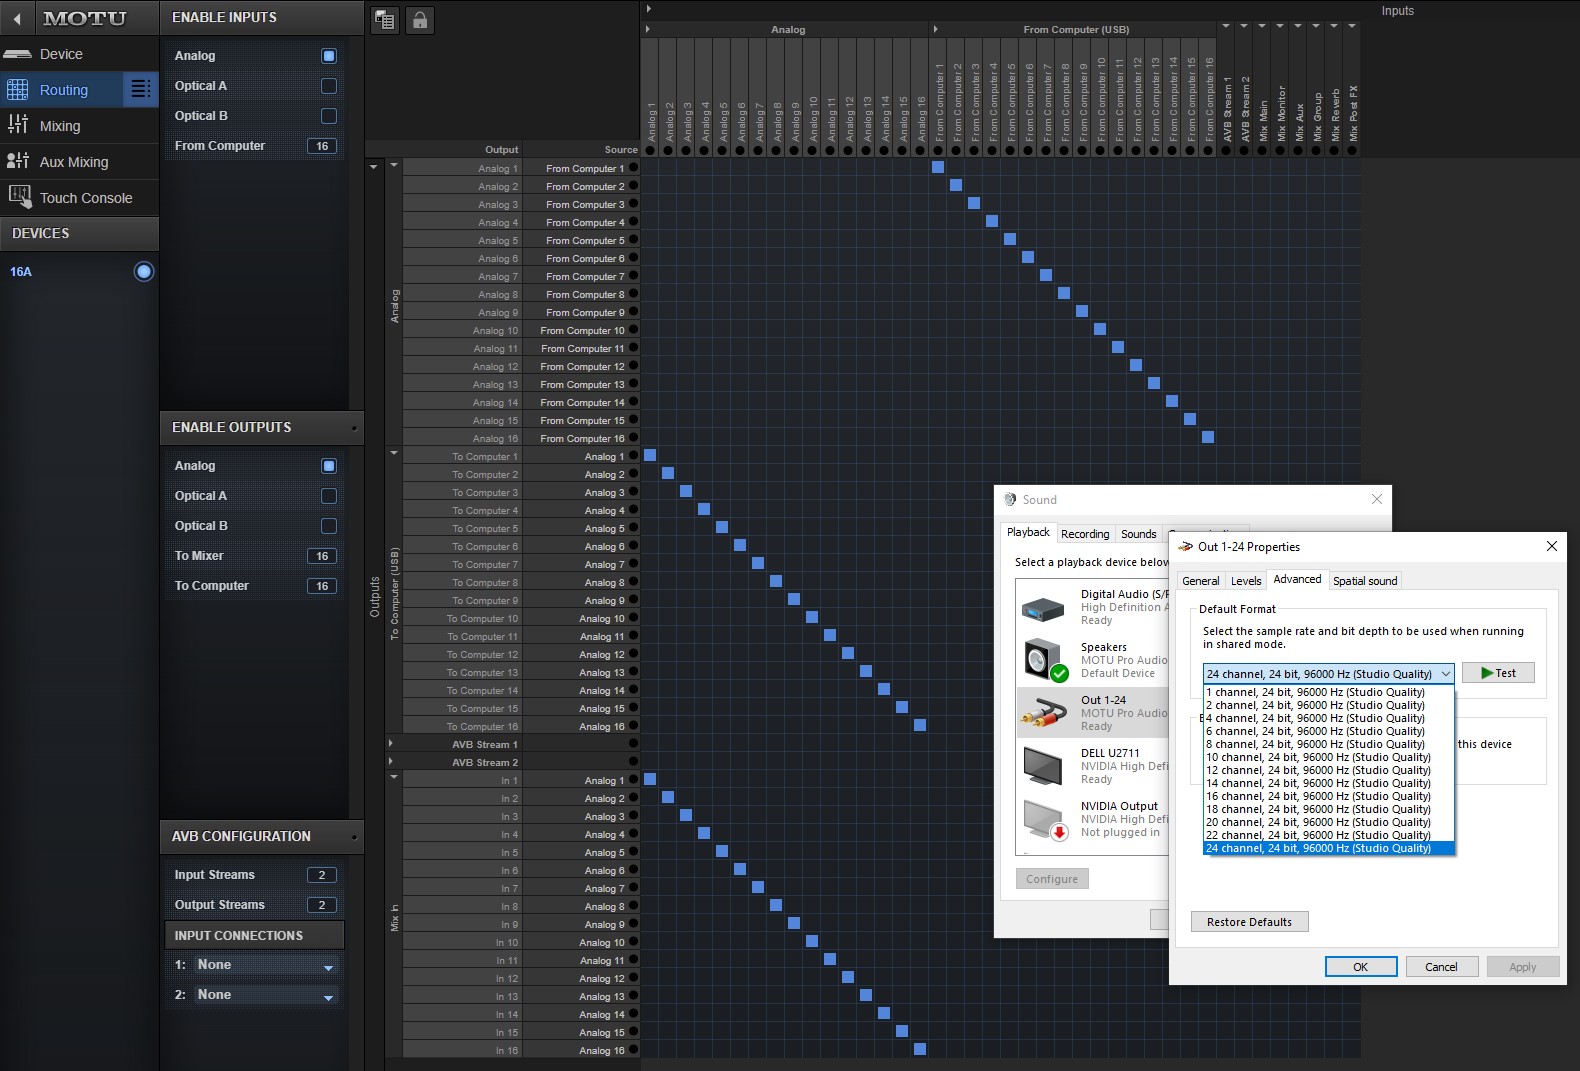Image resolution: width=1580 pixels, height=1071 pixels.
Task: Click the To Mixer count field
Action: (322, 556)
